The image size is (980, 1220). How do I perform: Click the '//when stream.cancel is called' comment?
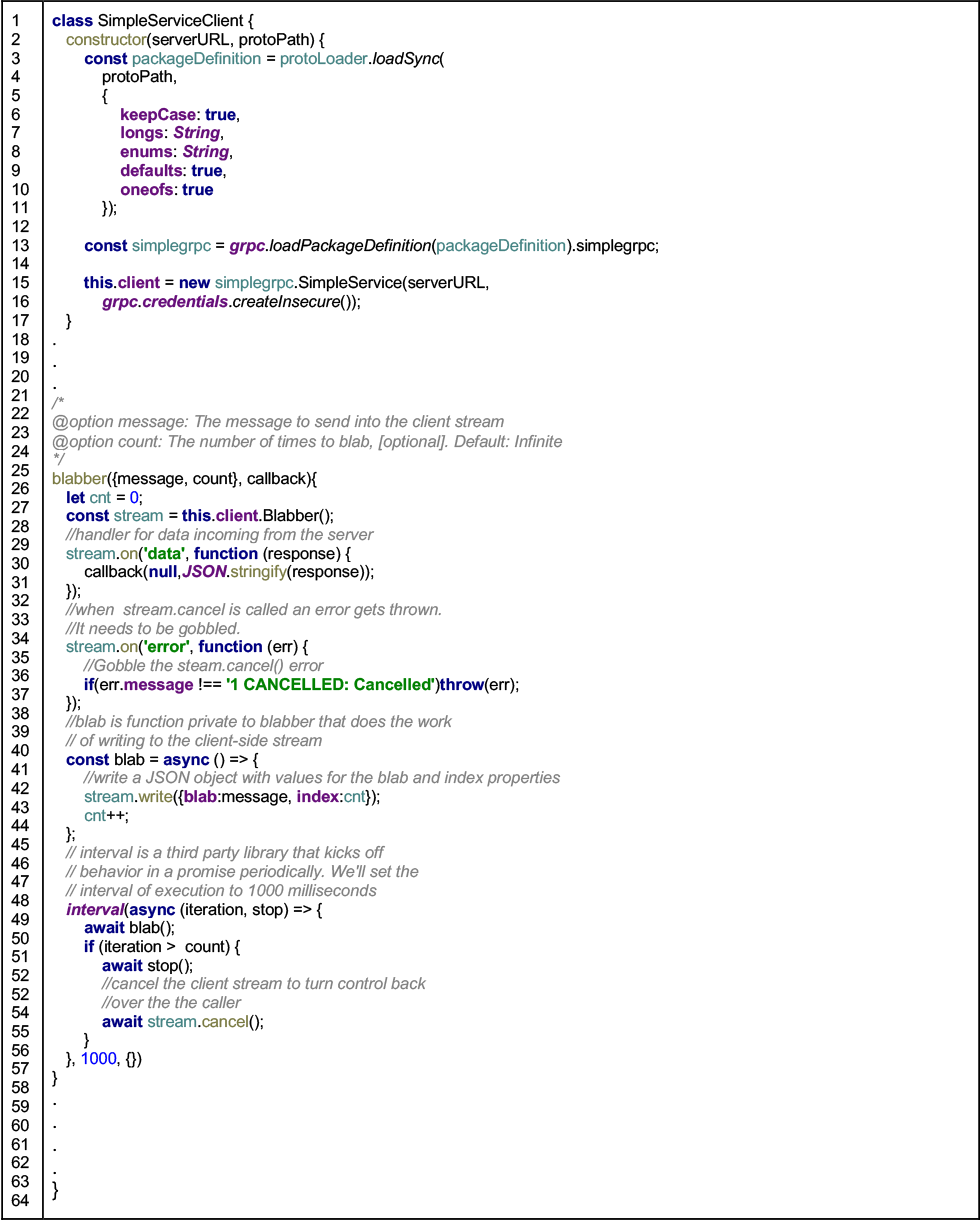pos(254,609)
